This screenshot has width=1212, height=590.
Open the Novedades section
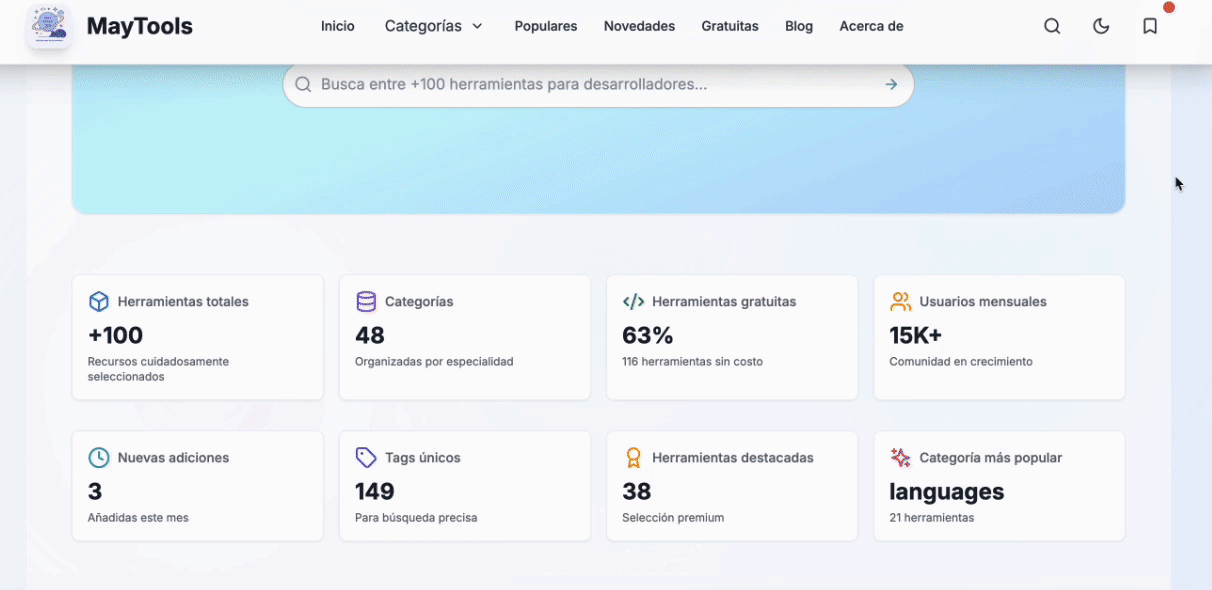[639, 26]
